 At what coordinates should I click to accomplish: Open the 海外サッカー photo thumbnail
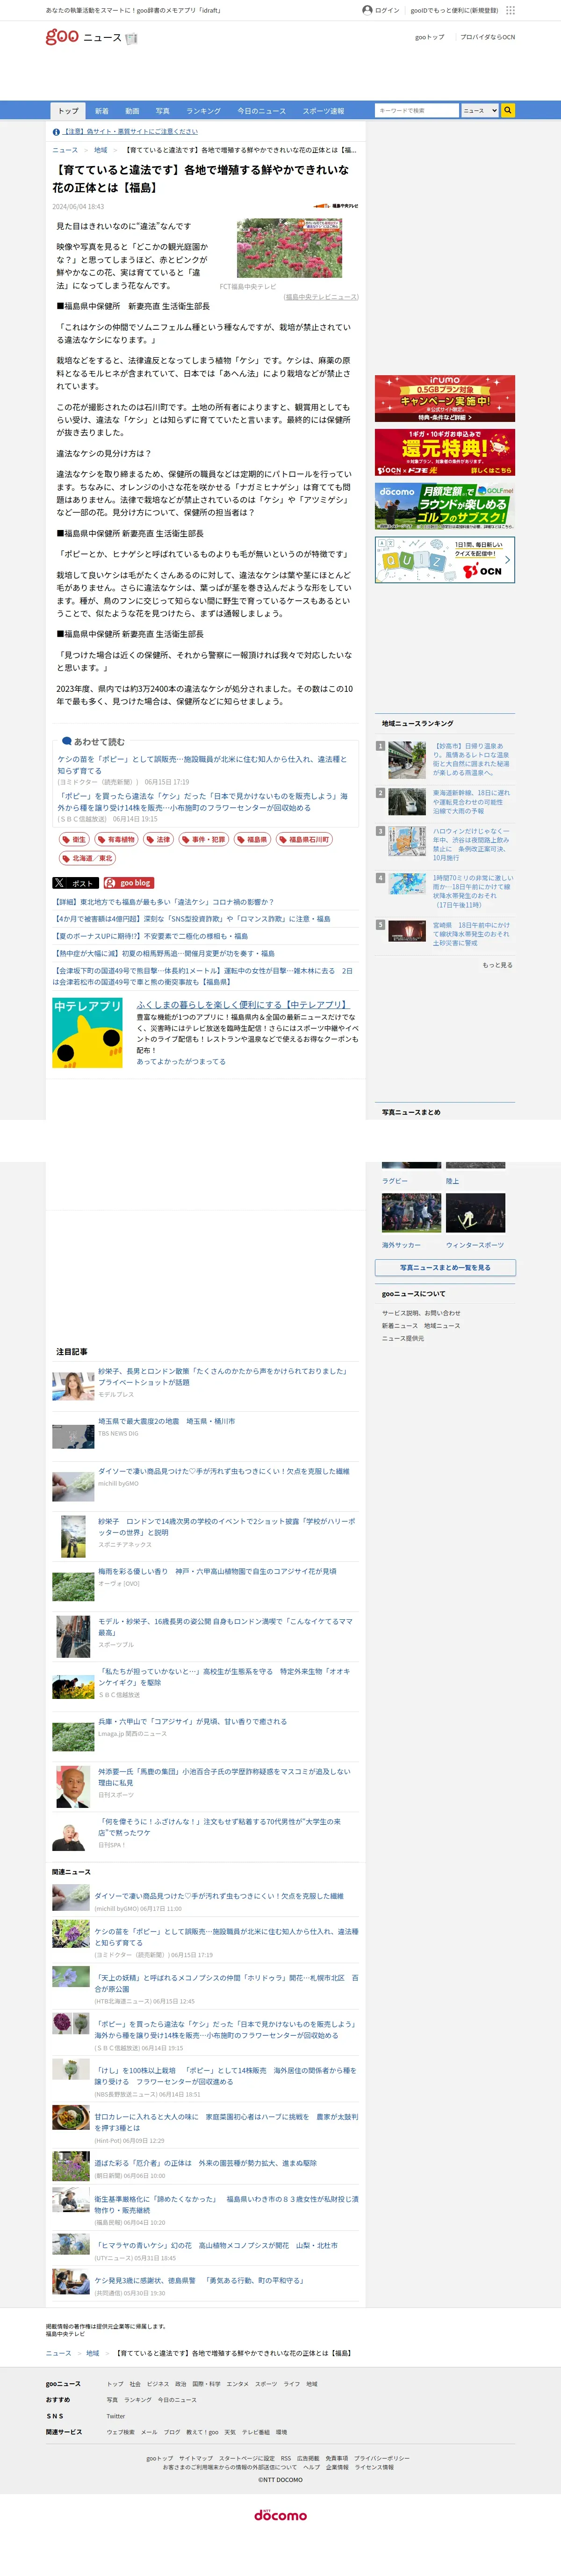click(411, 1214)
